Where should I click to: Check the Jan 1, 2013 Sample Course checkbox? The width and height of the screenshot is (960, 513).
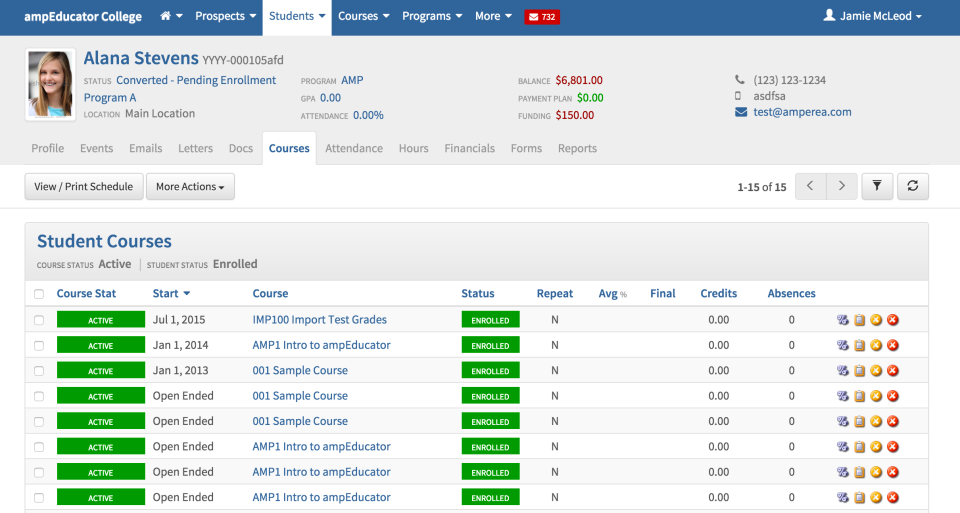[39, 371]
